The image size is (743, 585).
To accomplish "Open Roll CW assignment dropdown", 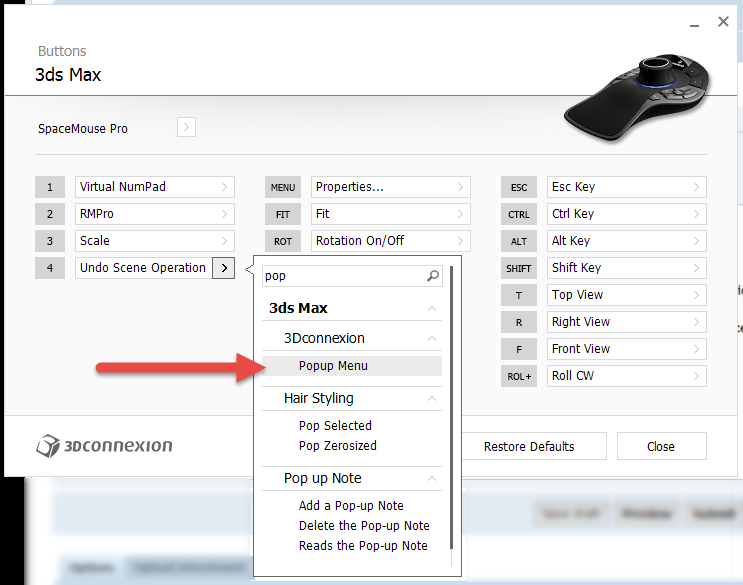I will (626, 376).
